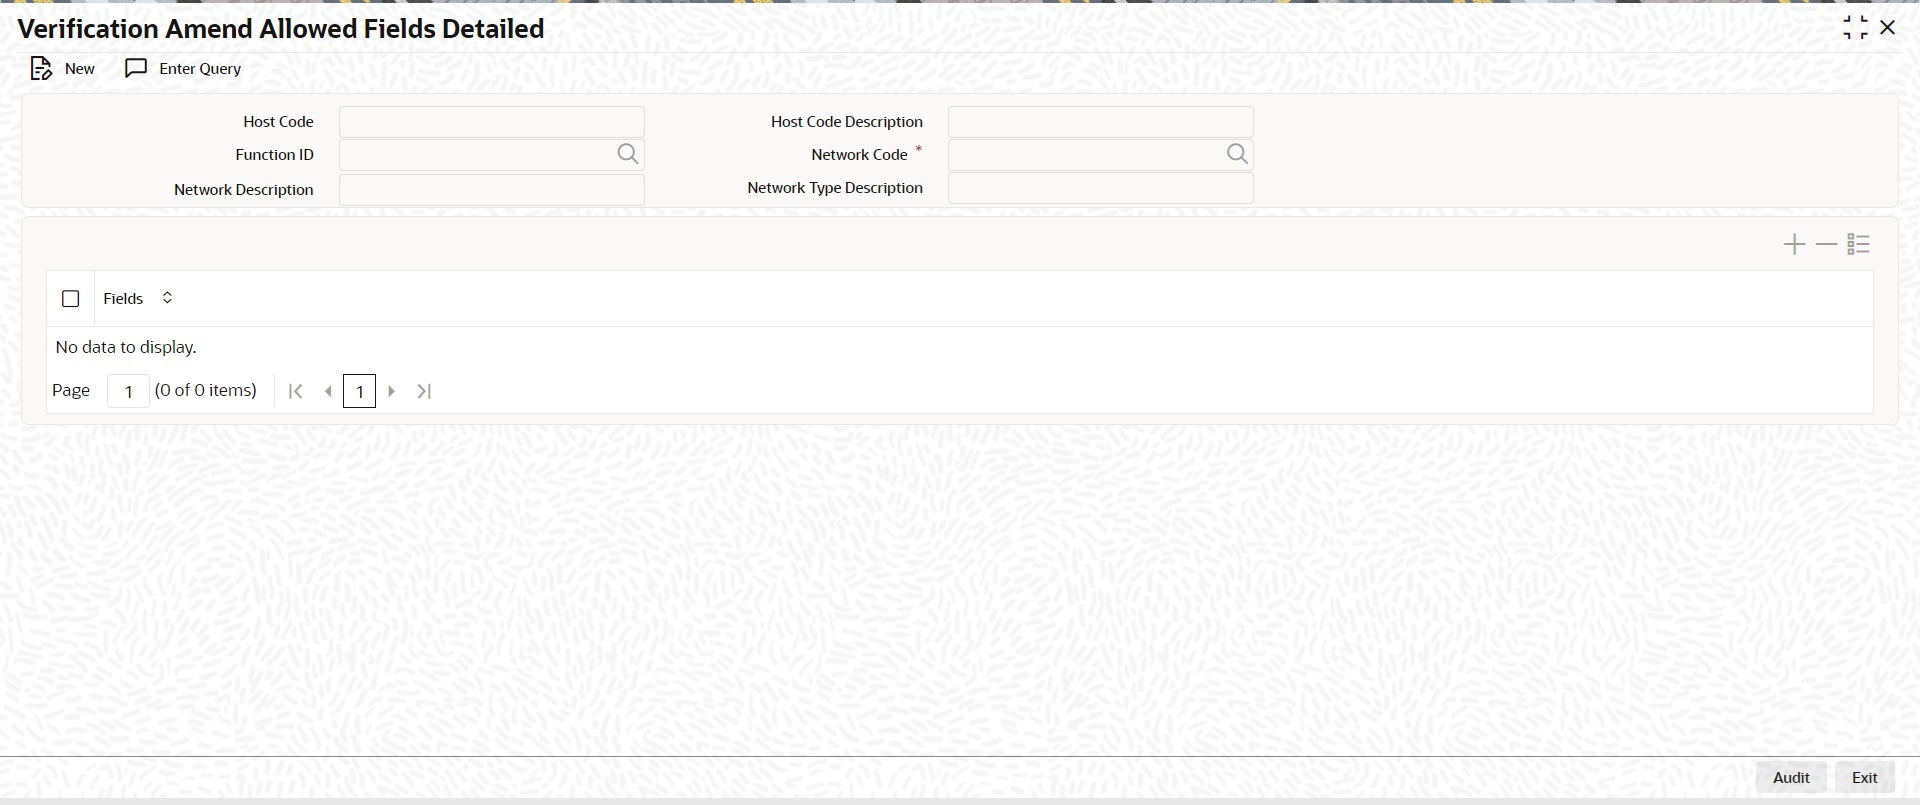Image resolution: width=1920 pixels, height=805 pixels.
Task: Go to the next page arrow
Action: 392,391
